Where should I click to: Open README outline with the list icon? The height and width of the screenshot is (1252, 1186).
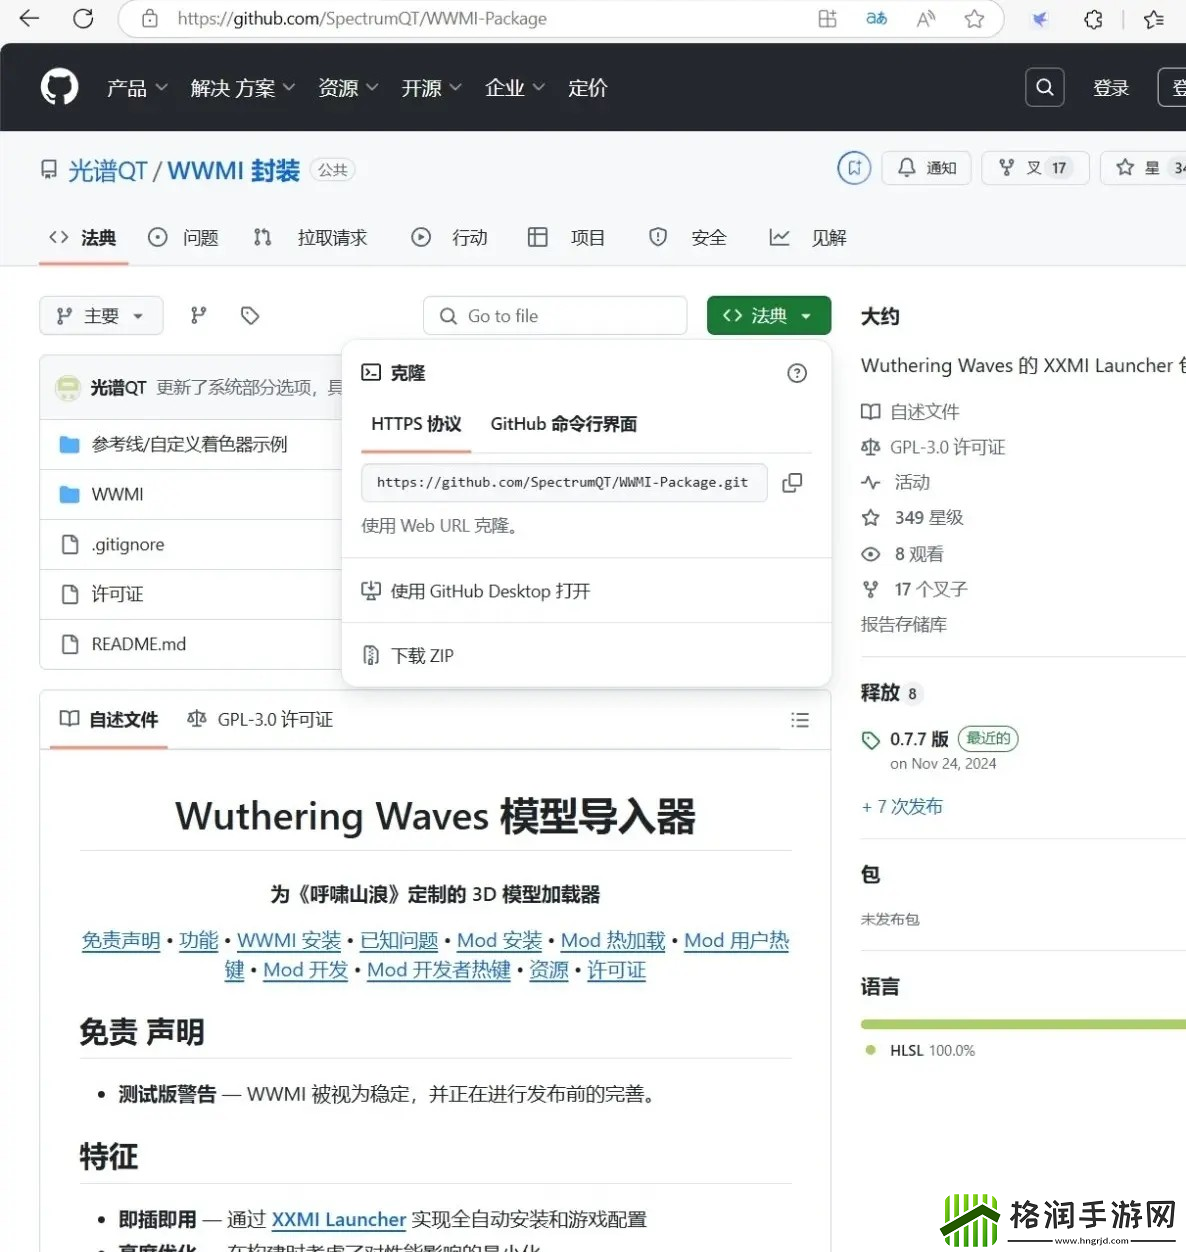tap(800, 719)
